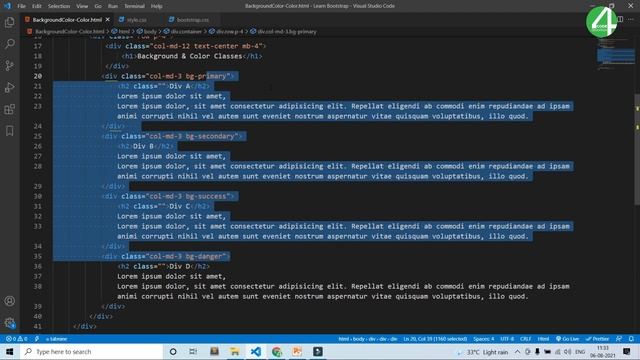Image resolution: width=640 pixels, height=360 pixels.
Task: Open PowerPoint from the taskbar
Action: [297, 351]
